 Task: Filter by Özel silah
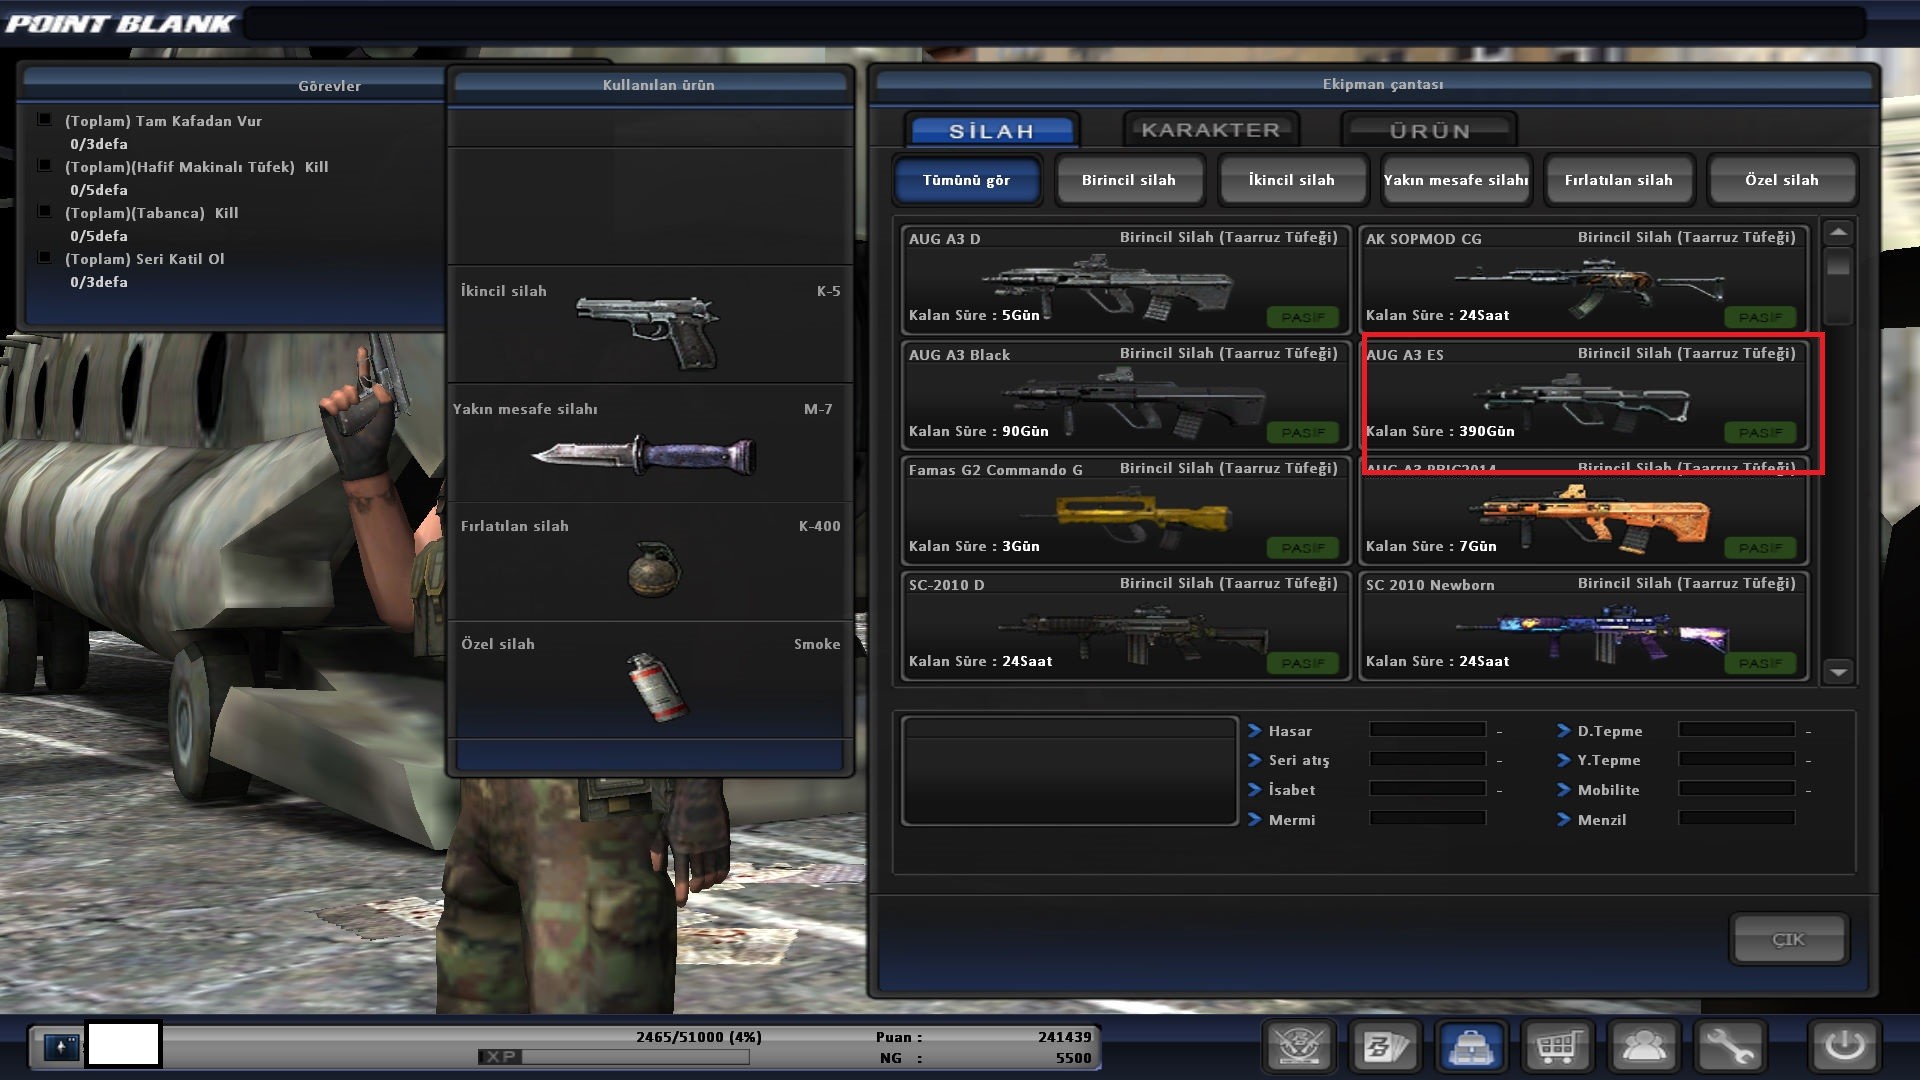(1782, 180)
